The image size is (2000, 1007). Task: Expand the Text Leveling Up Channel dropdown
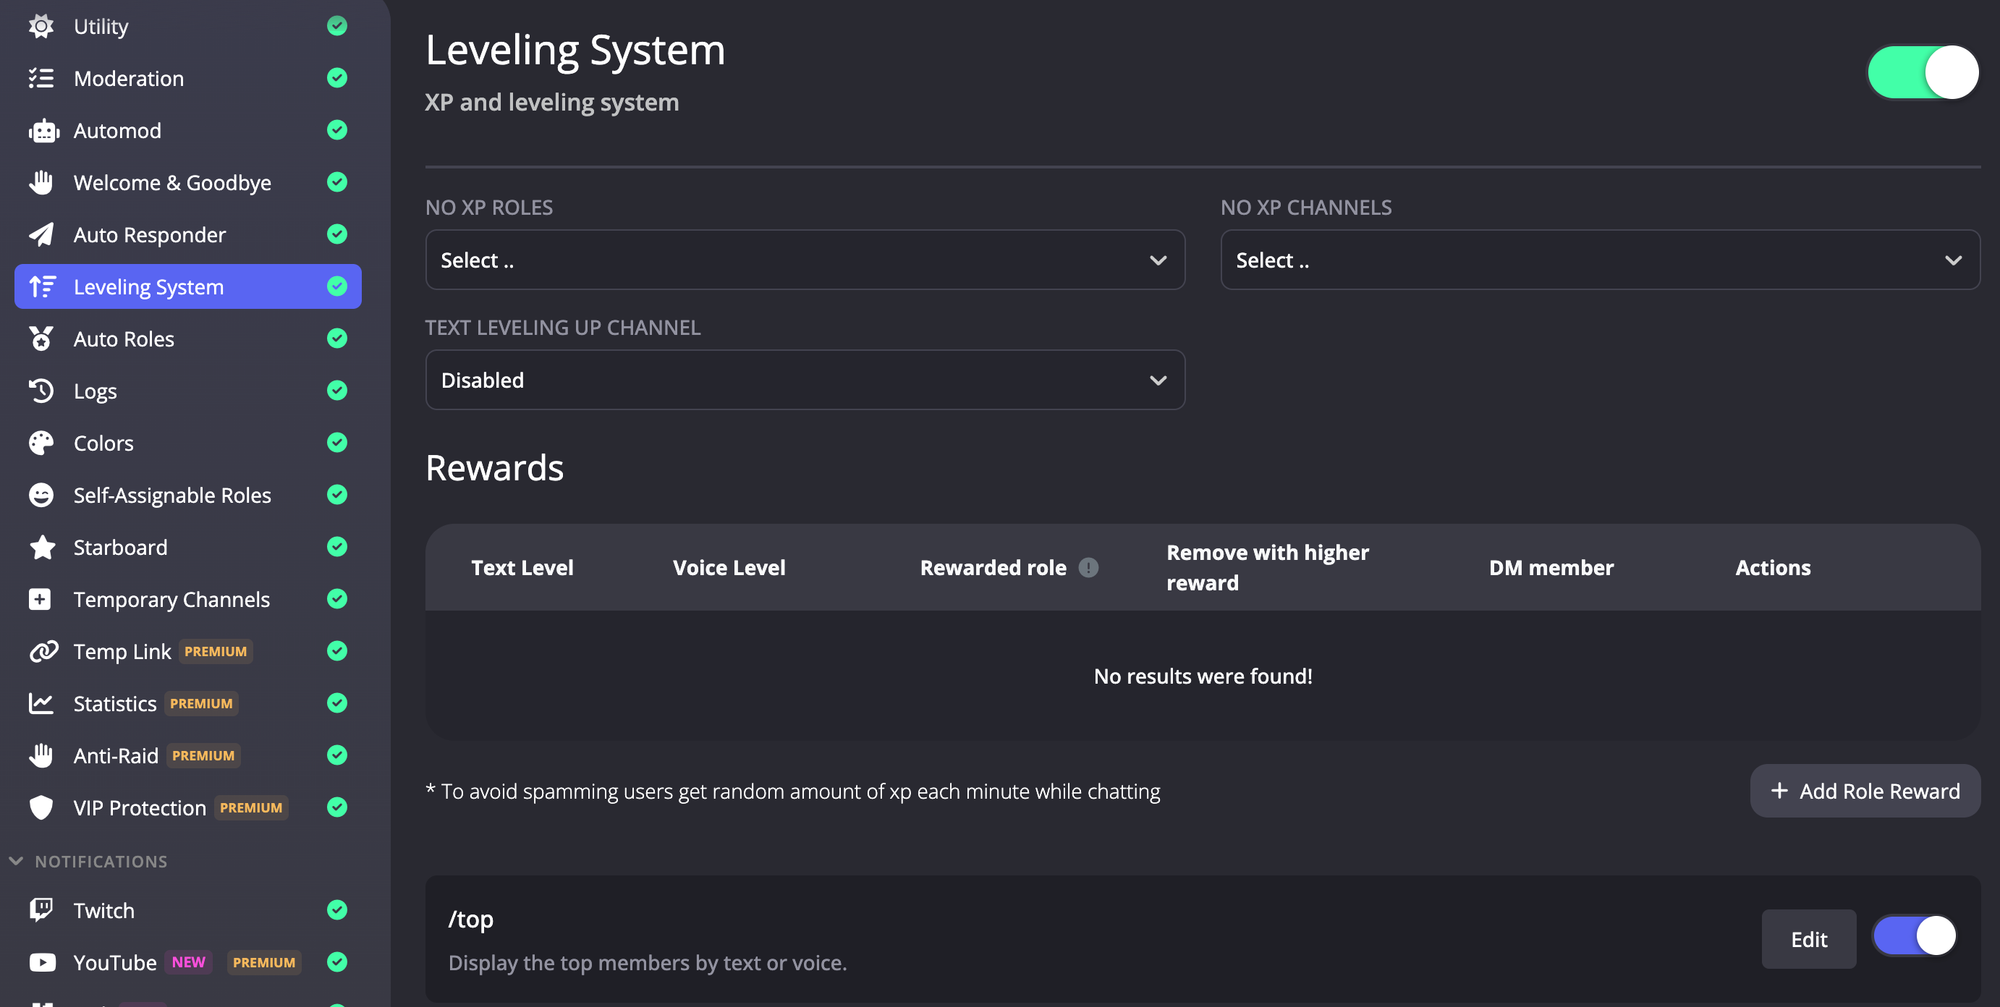point(804,380)
